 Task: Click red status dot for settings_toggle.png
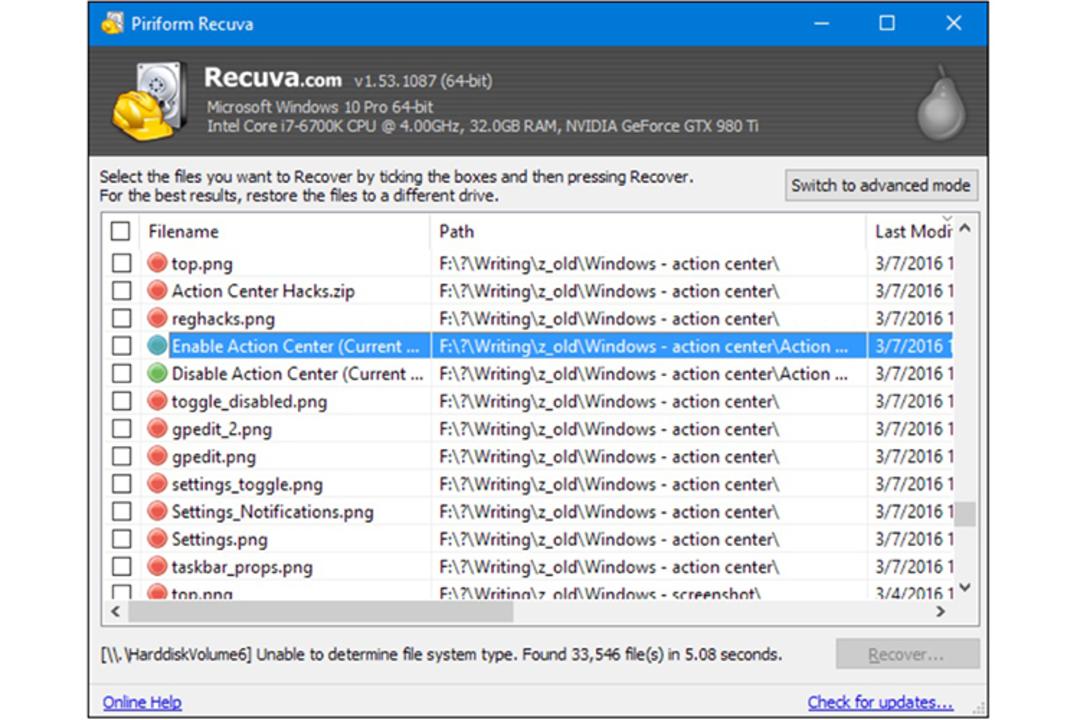157,484
